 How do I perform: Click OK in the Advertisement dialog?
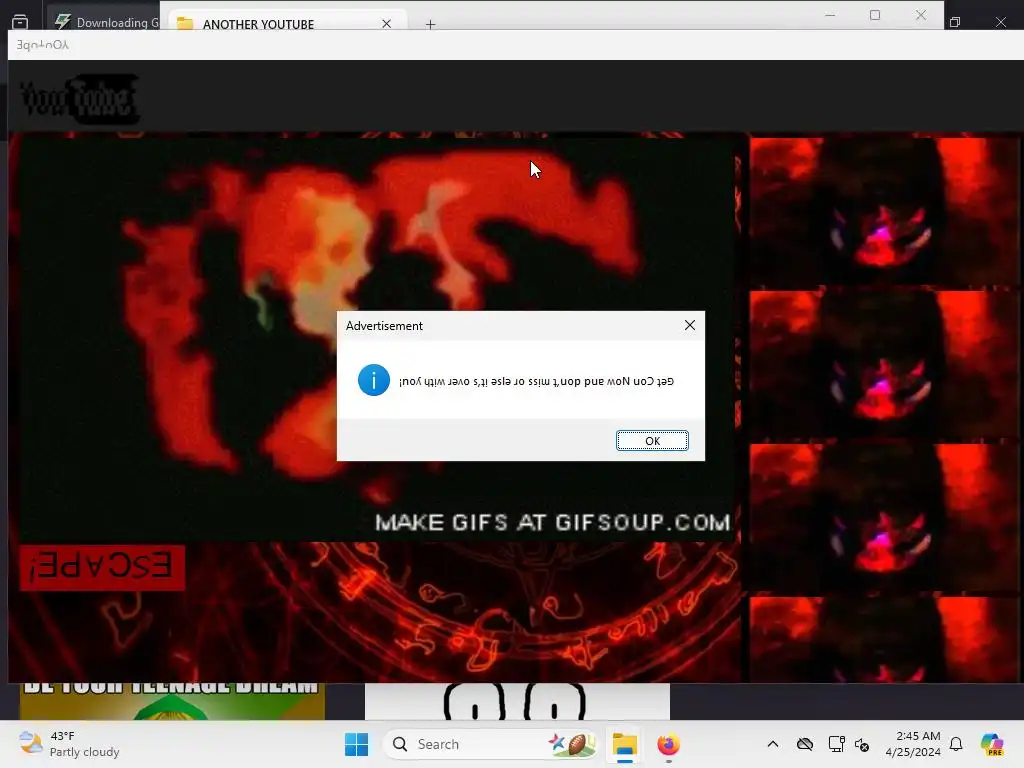[x=652, y=441]
